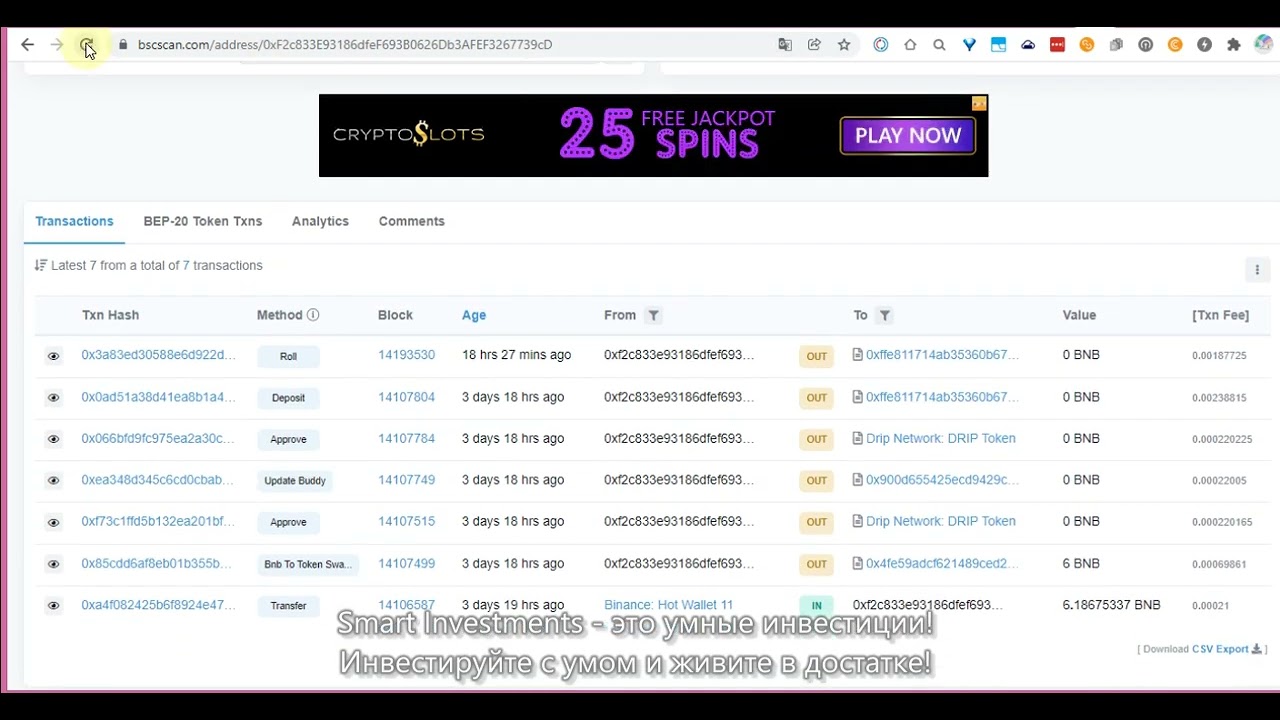Open the home icon extension
The height and width of the screenshot is (720, 1280).
click(910, 44)
